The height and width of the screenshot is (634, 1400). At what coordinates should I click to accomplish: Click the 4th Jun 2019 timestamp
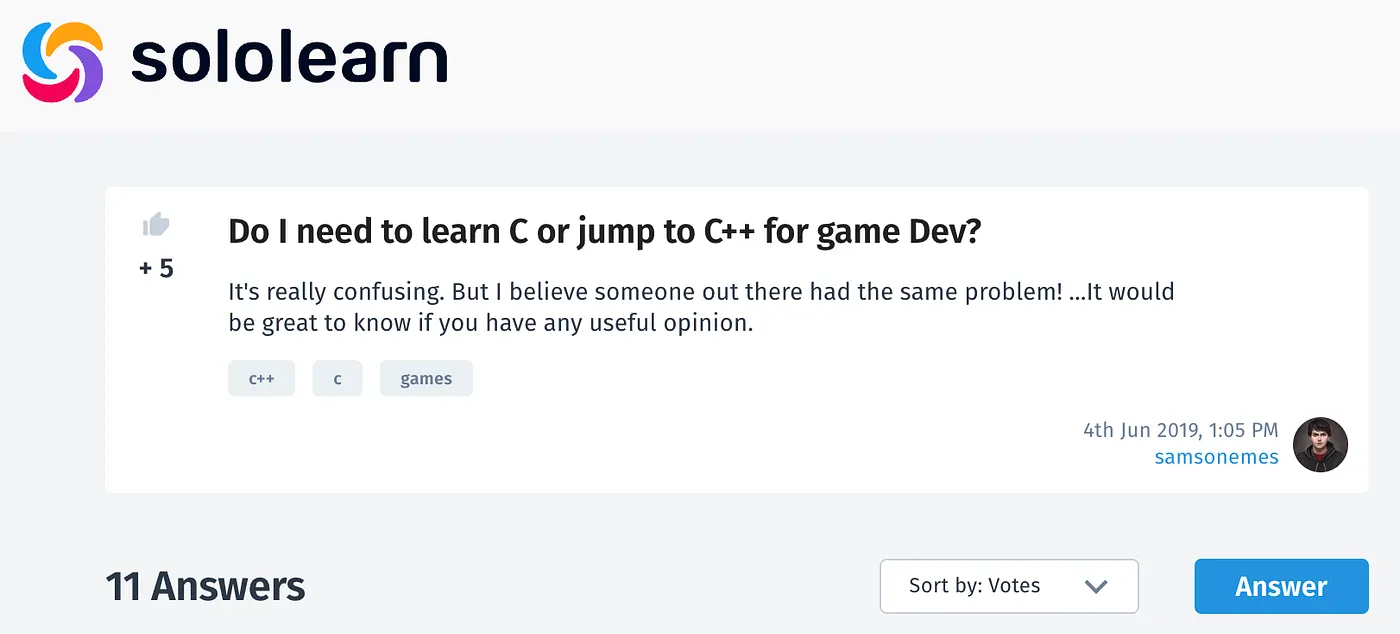1180,430
